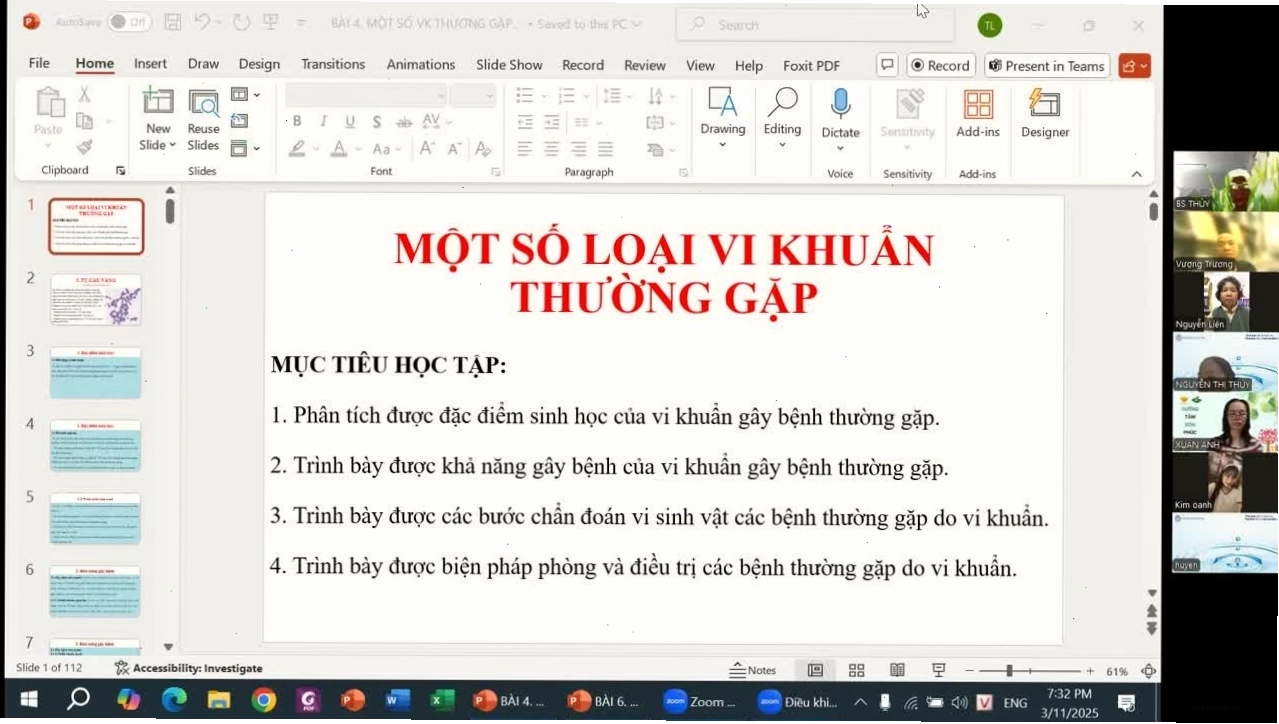Open the Add-ins gallery icon

(x=977, y=103)
